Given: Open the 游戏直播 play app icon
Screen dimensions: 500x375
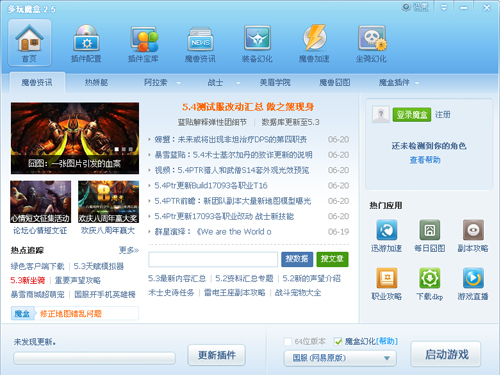Looking at the screenshot, I should [x=473, y=284].
